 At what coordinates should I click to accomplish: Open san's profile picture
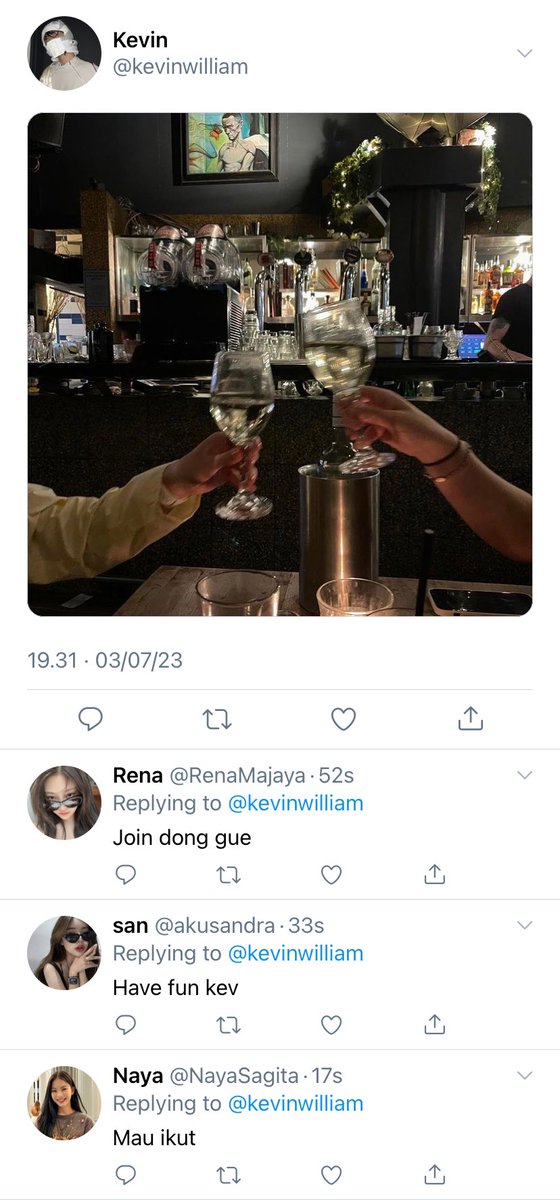[x=64, y=953]
